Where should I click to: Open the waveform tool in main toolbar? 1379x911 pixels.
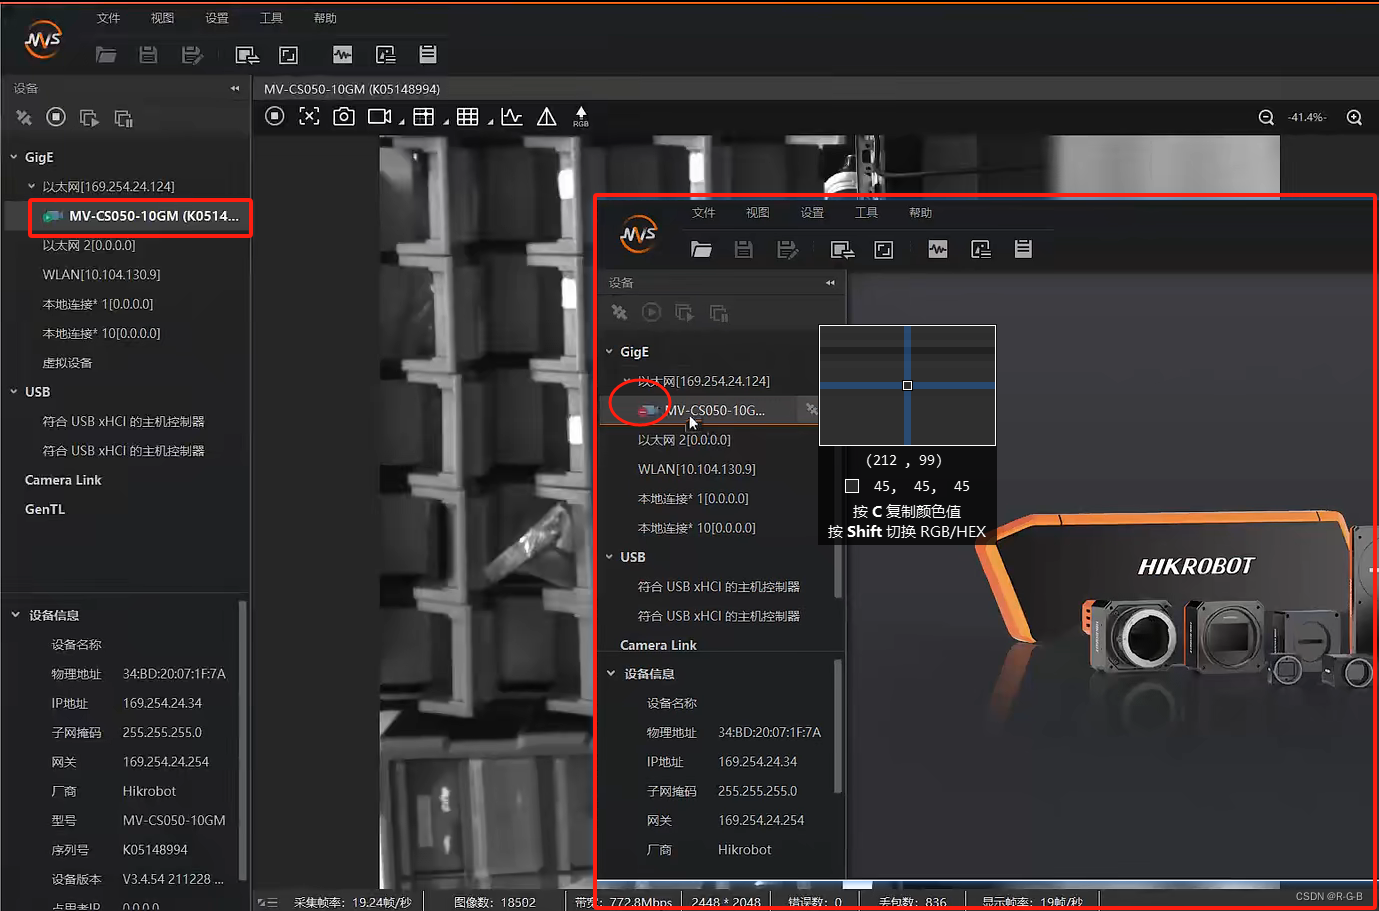tap(343, 55)
